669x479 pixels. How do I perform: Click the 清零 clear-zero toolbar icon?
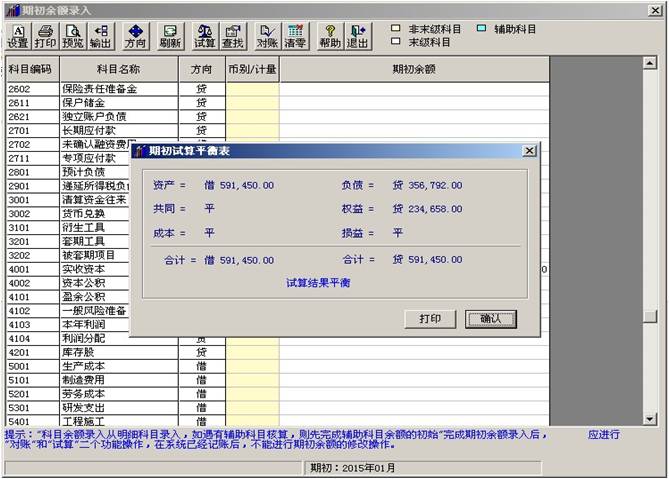(295, 37)
